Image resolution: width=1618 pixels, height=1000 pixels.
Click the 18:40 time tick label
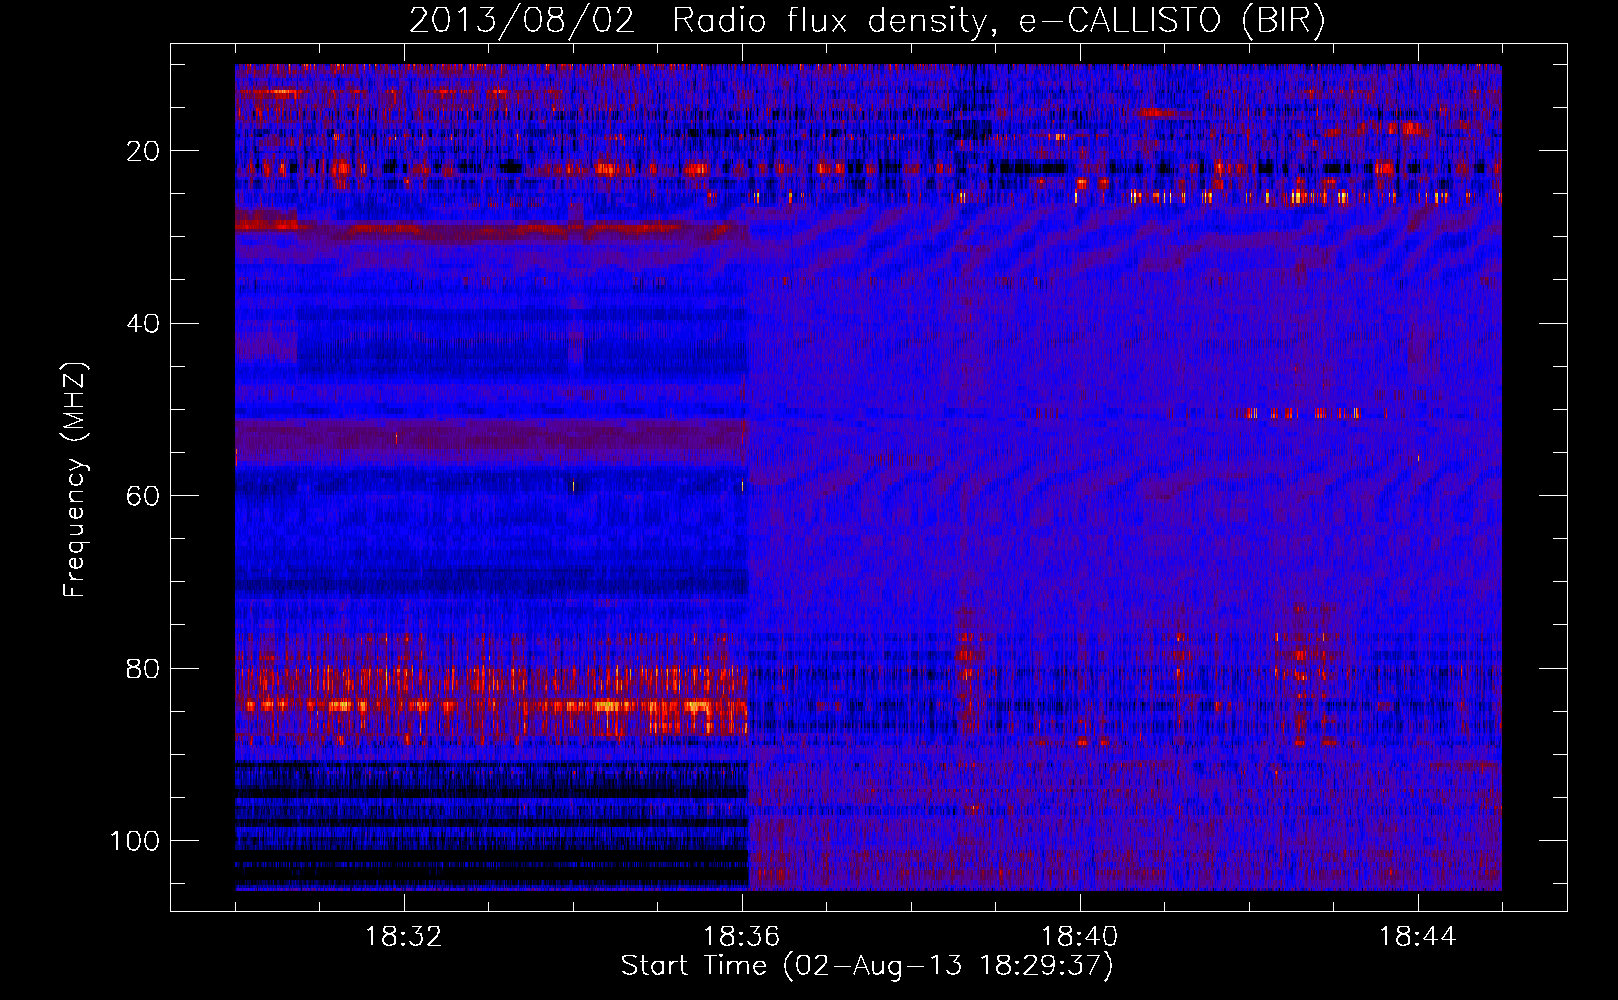tap(1080, 937)
